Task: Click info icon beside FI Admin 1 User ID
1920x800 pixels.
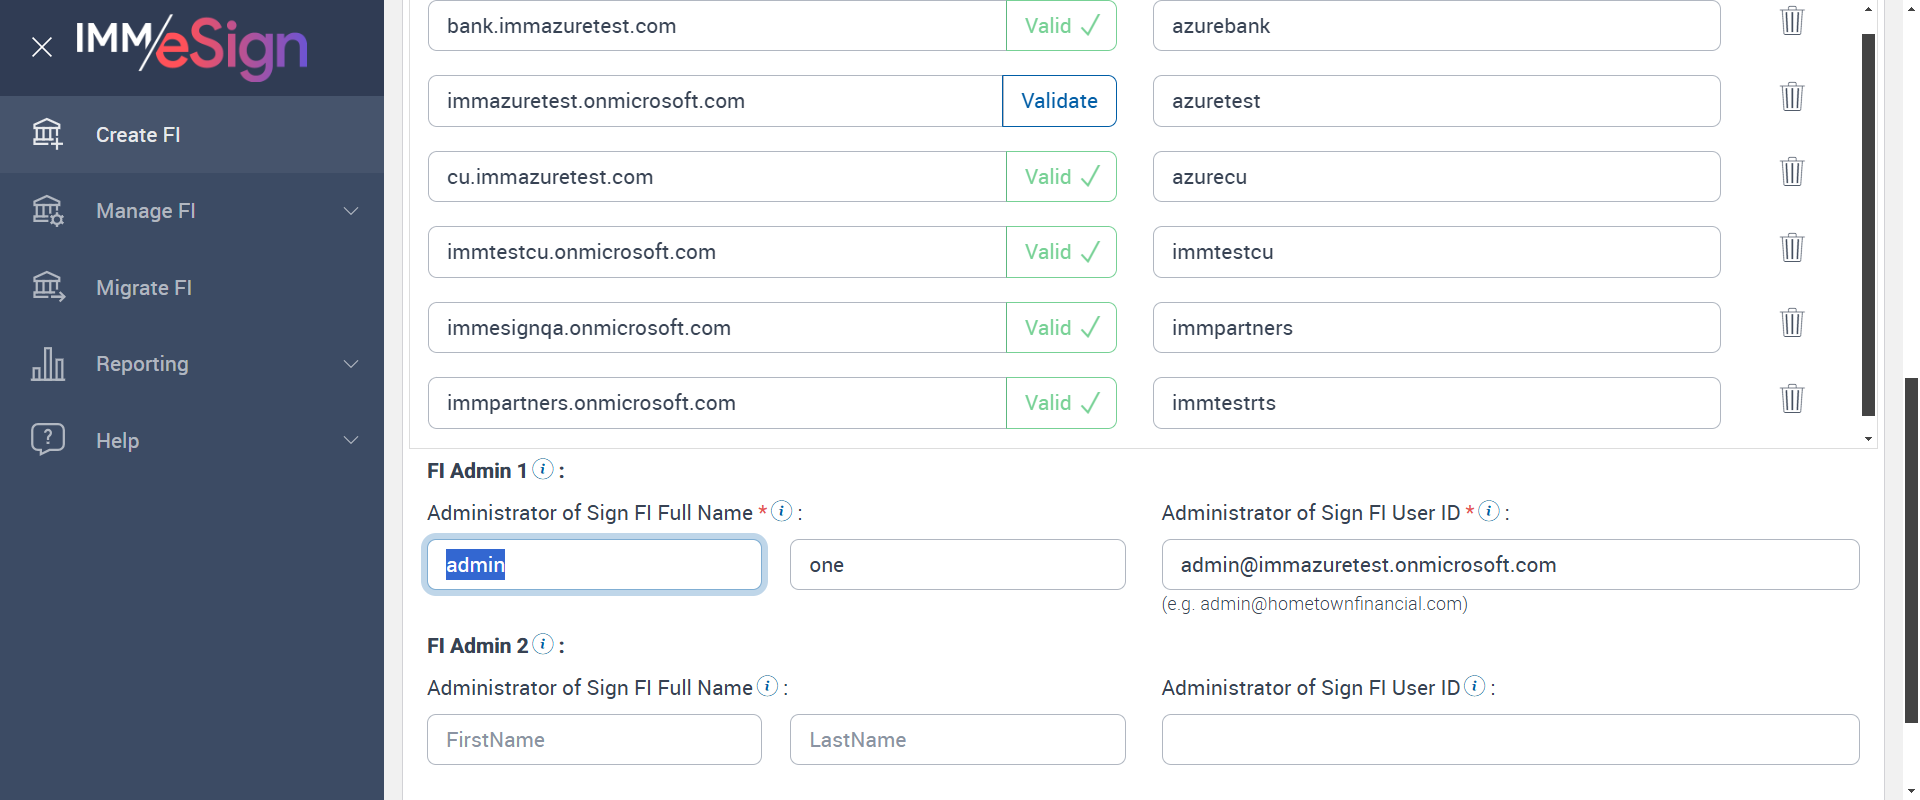Action: [1489, 511]
